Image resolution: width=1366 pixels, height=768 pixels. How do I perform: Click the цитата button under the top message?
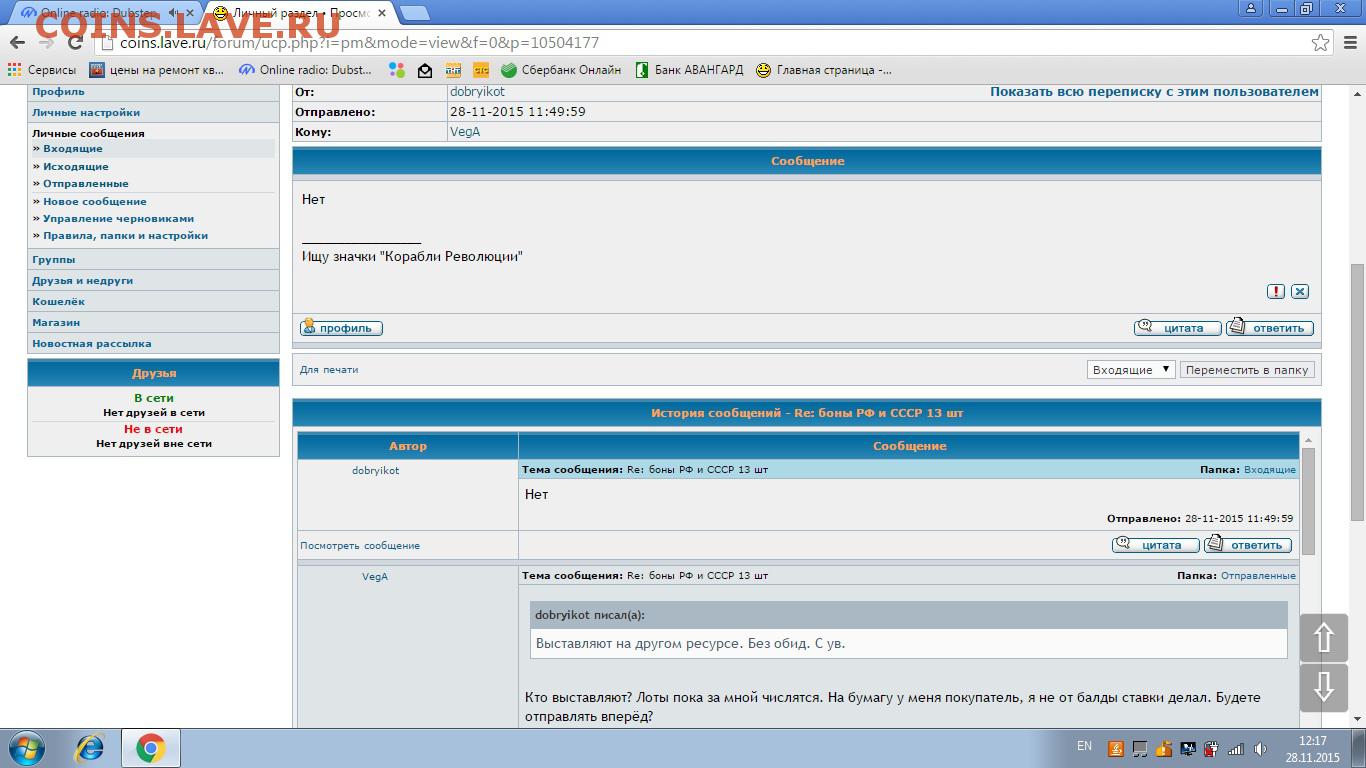click(x=1177, y=328)
